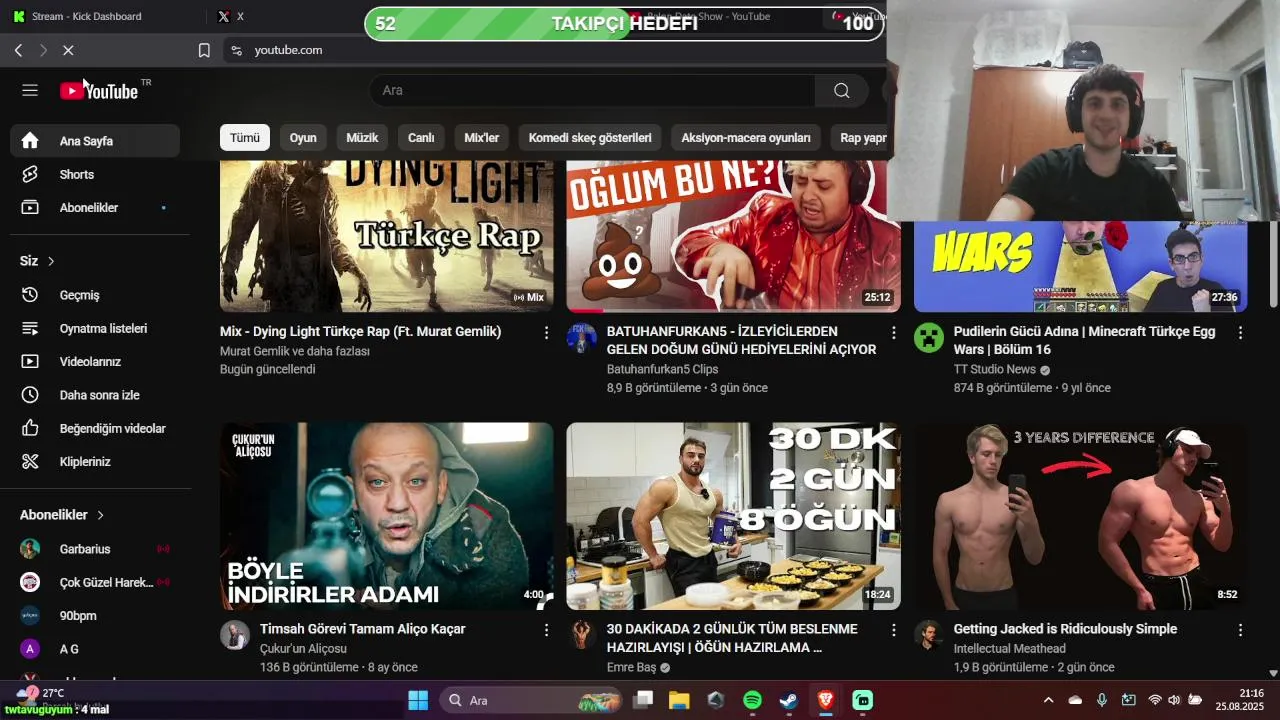The width and height of the screenshot is (1280, 720).
Task: Open options for 30 DAKİKADA video
Action: tap(893, 630)
